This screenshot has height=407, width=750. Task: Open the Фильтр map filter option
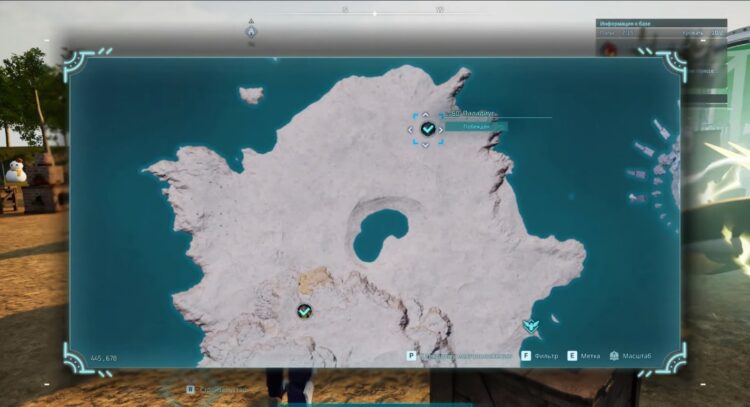pyautogui.click(x=548, y=355)
